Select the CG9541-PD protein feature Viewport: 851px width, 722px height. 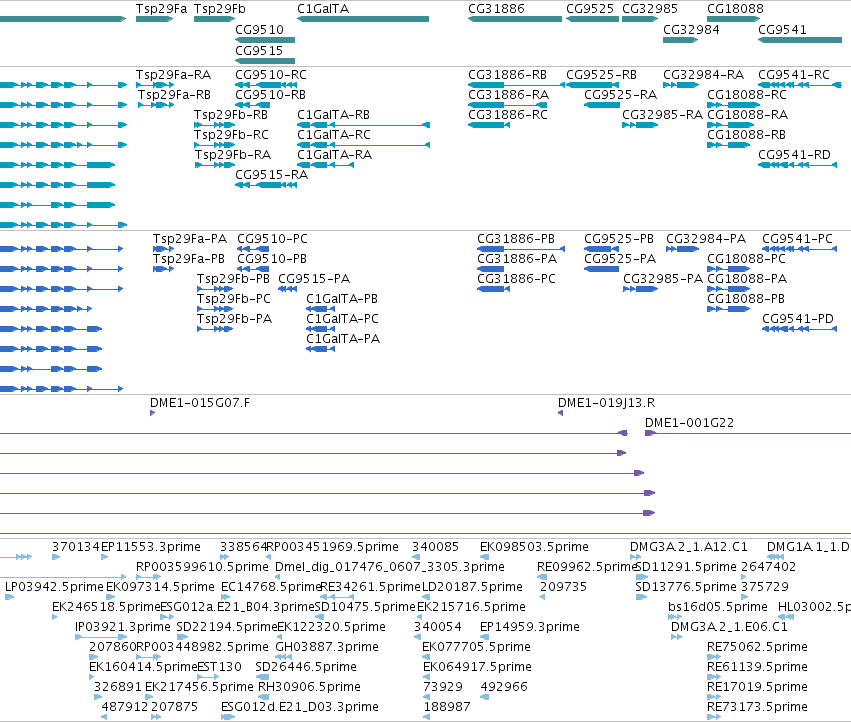(x=799, y=329)
